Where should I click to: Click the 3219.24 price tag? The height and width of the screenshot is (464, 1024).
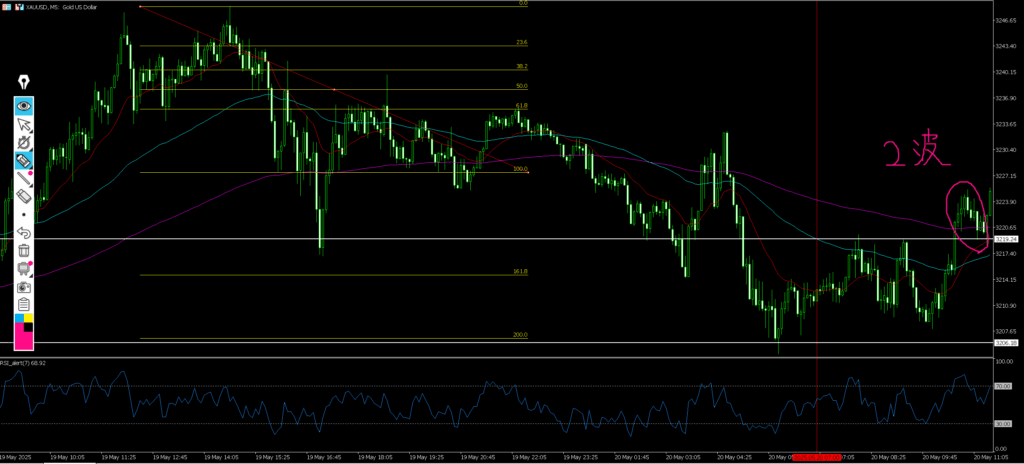1006,239
